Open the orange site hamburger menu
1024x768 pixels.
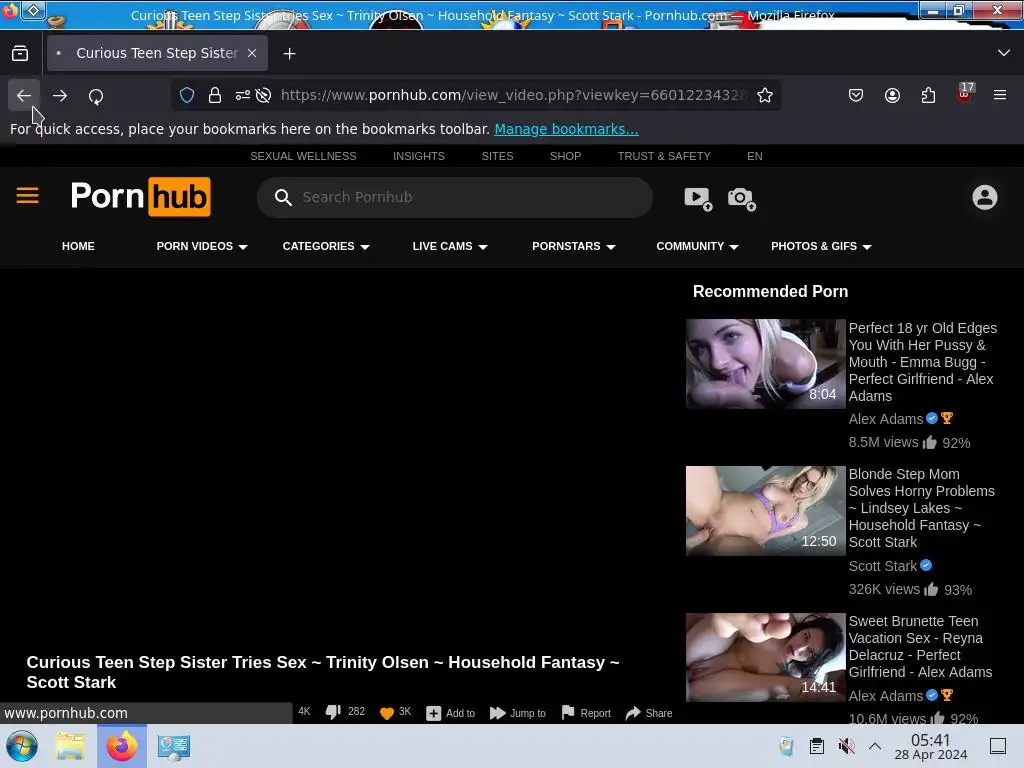tap(27, 195)
